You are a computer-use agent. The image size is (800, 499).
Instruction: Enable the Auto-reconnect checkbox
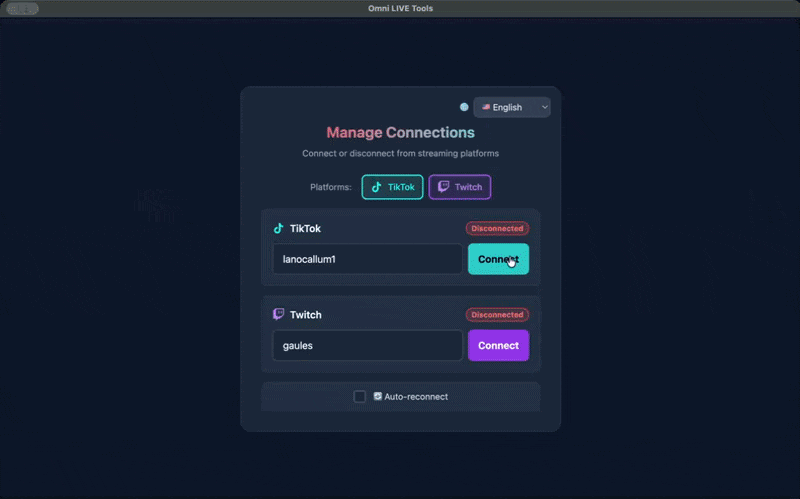[x=359, y=396]
